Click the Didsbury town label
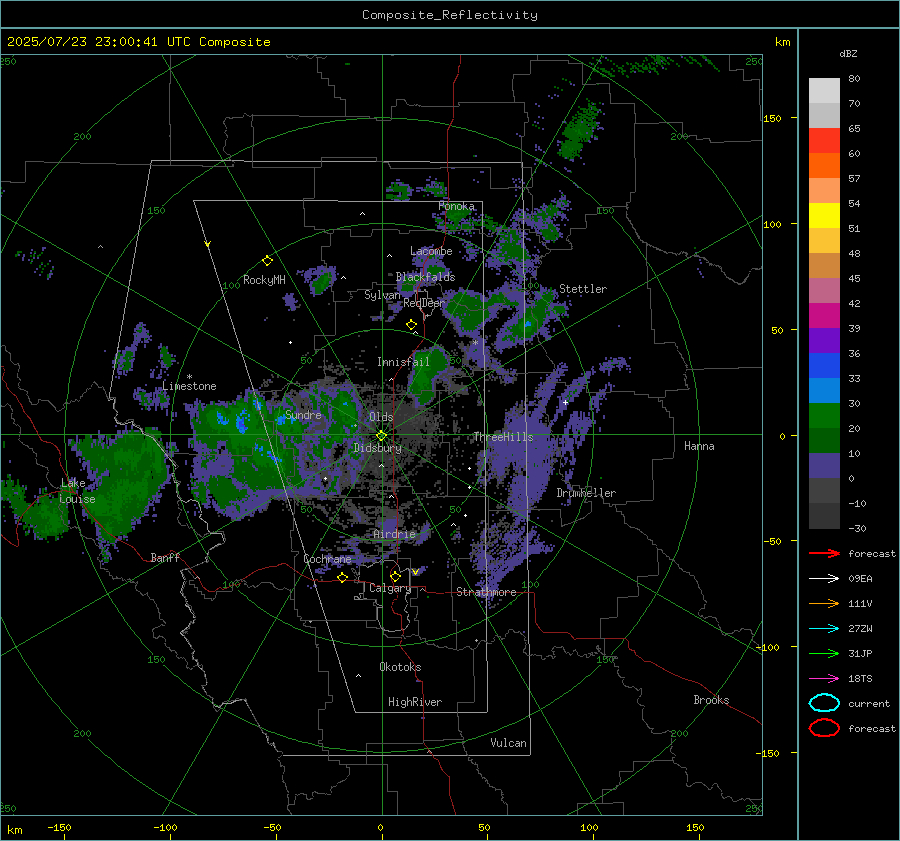The image size is (900, 841). [x=377, y=448]
